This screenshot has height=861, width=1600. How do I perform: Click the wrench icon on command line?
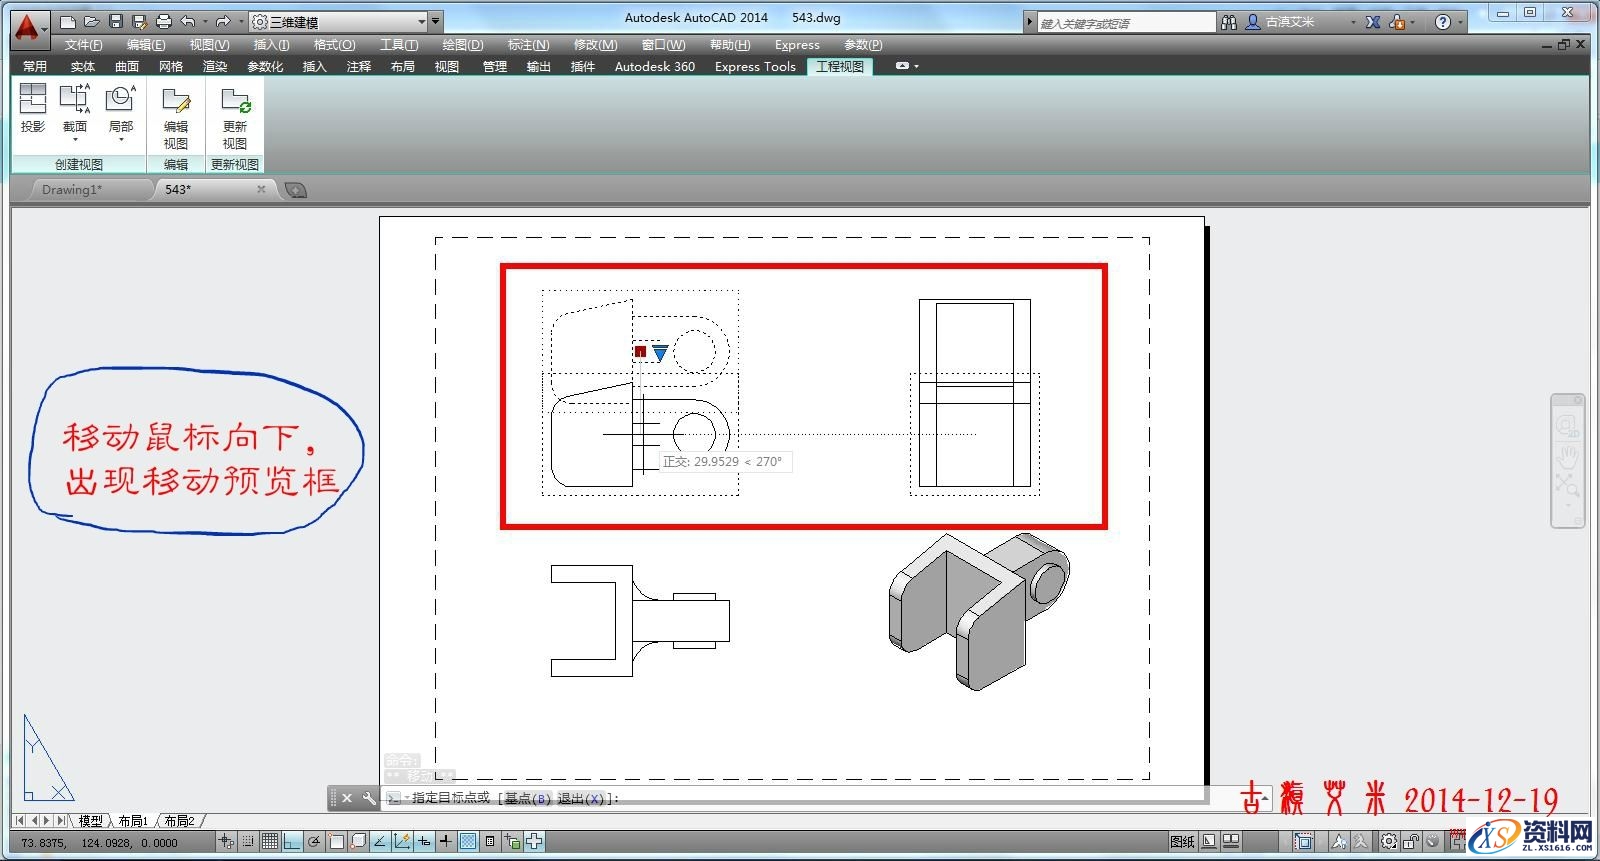coord(369,798)
